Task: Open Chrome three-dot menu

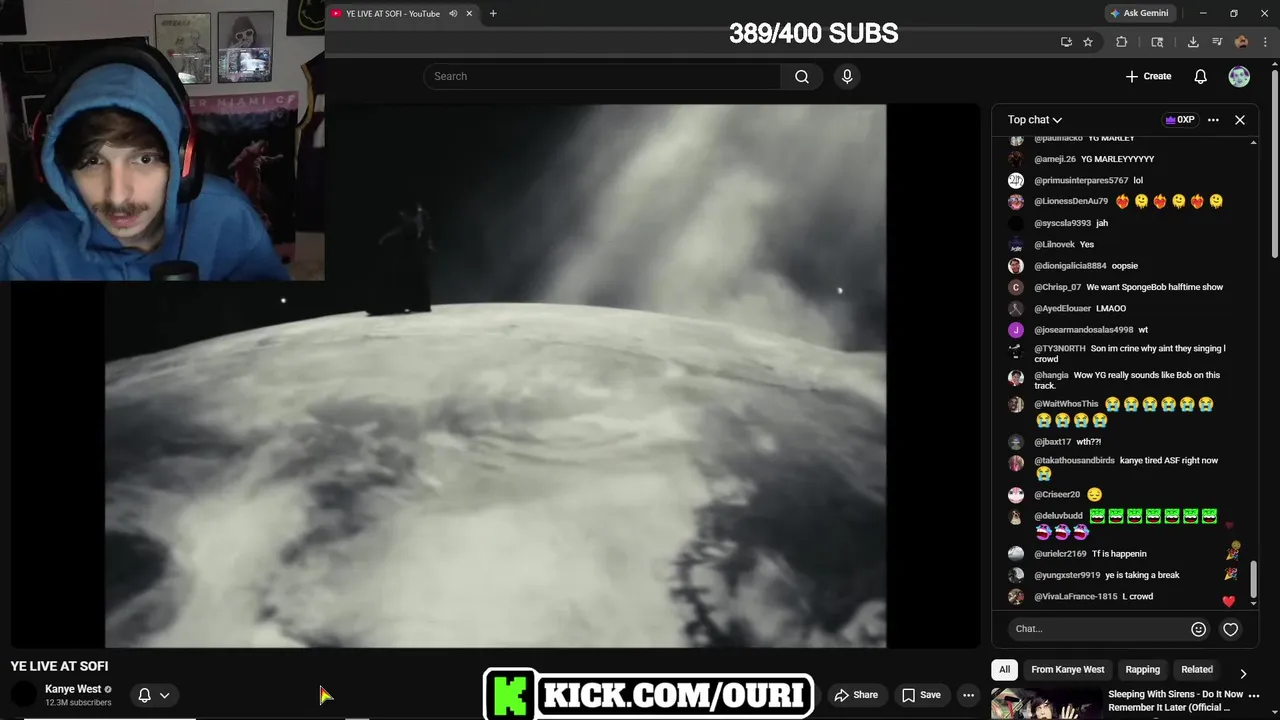Action: 1265,42
